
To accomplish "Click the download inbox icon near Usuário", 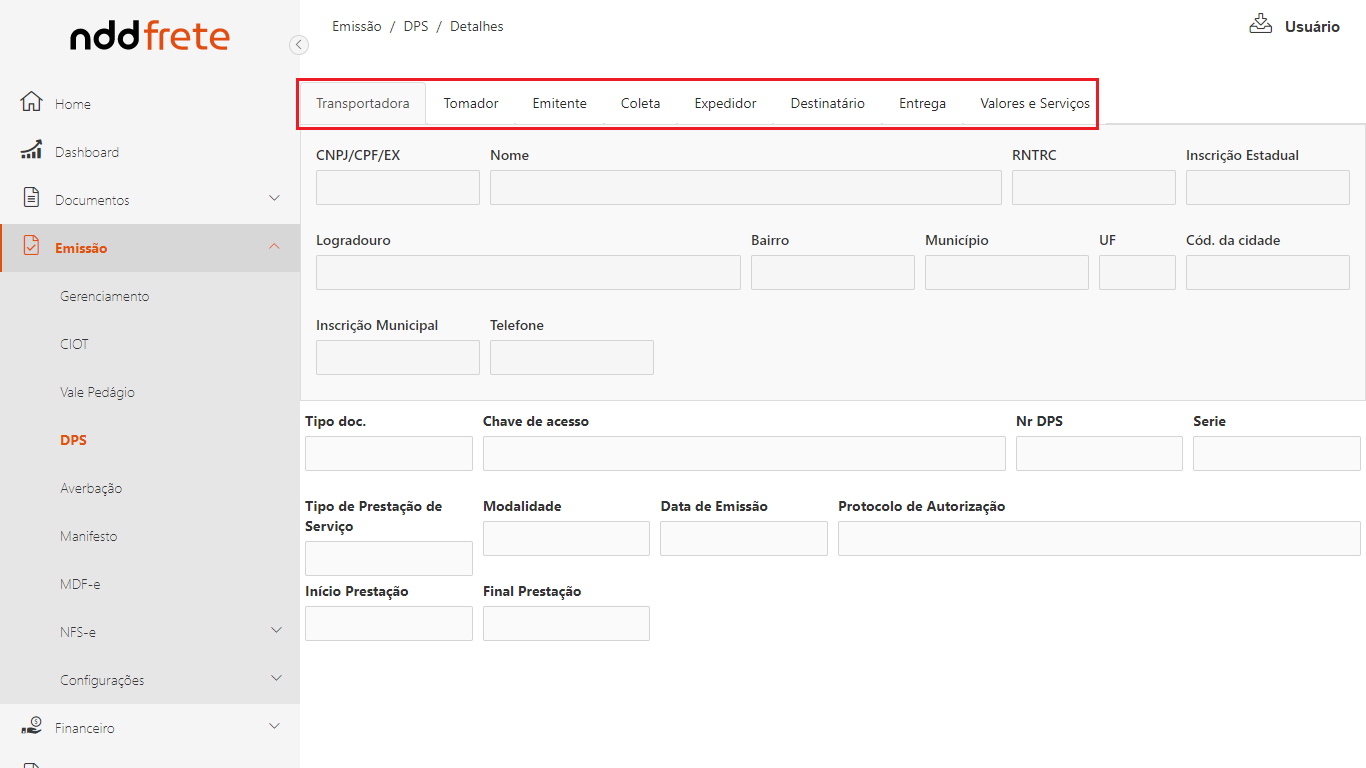I will (x=1260, y=24).
